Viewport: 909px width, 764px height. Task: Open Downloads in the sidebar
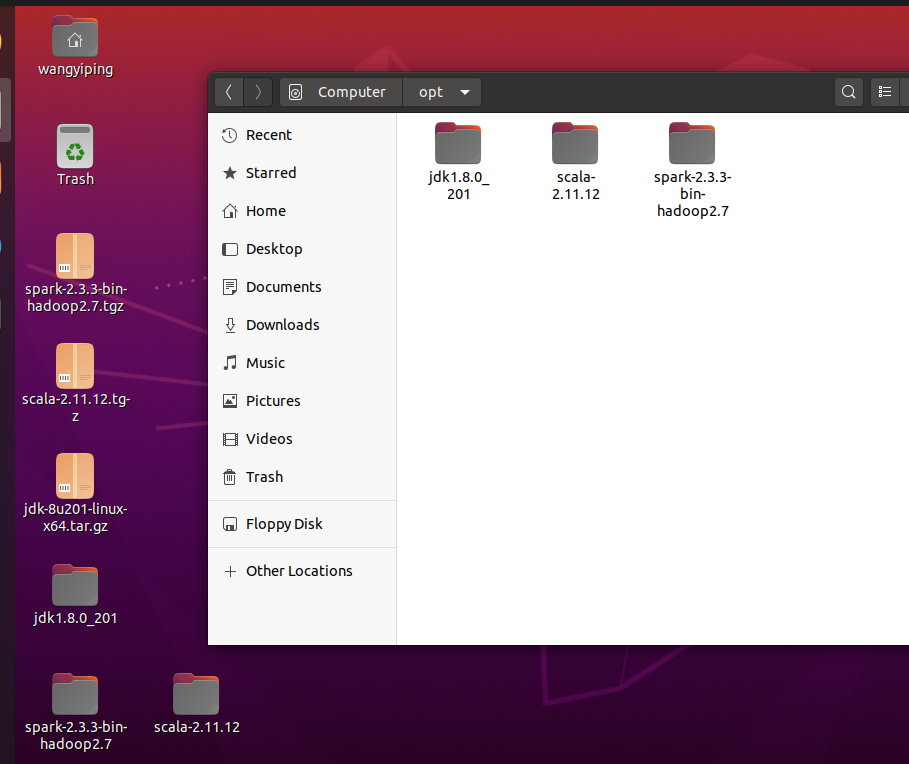(282, 324)
